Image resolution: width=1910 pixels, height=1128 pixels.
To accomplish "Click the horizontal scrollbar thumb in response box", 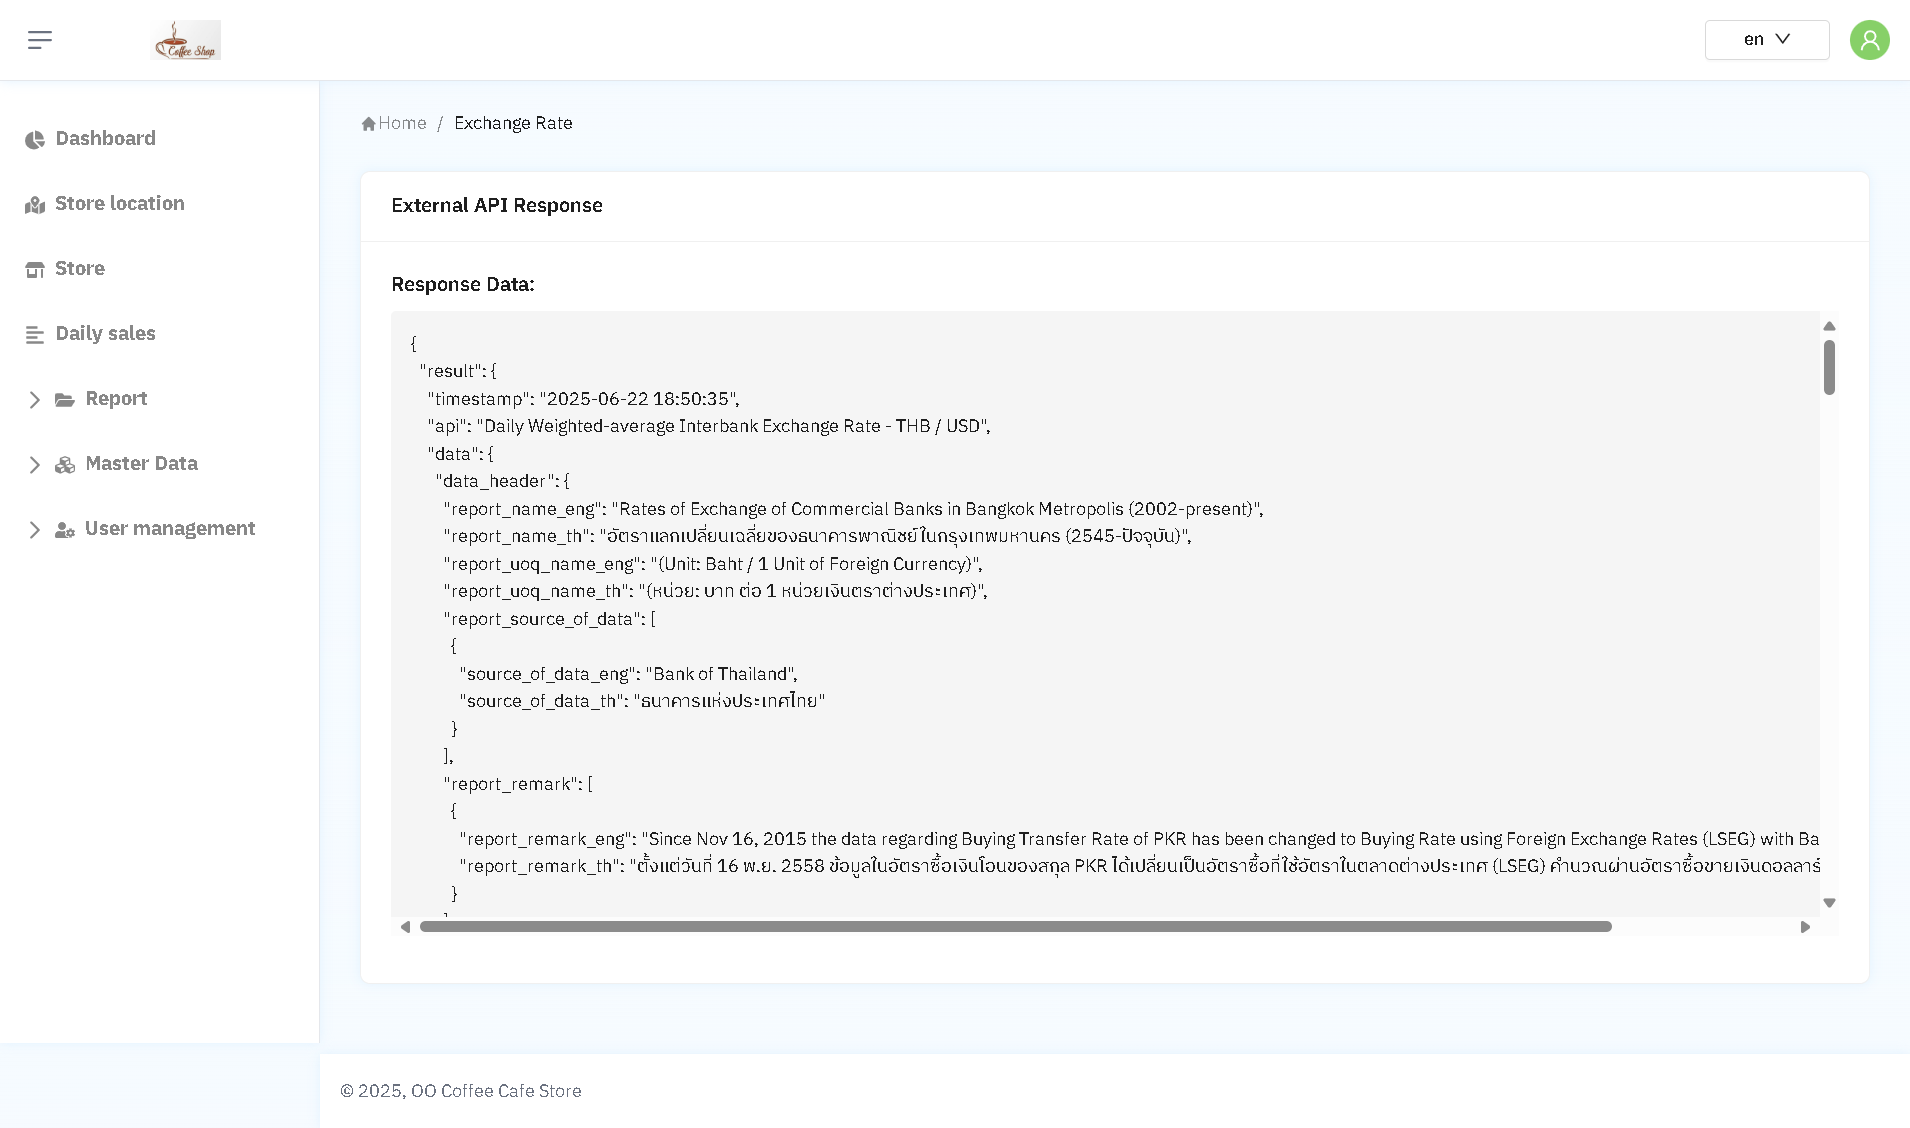I will [x=1016, y=927].
